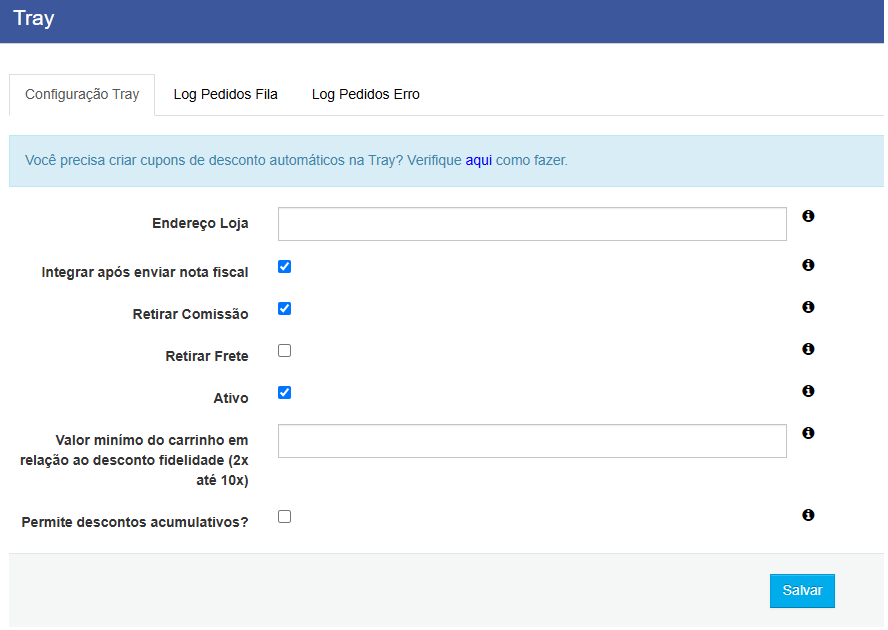
Task: Click the Tray title in the header
Action: 34,19
